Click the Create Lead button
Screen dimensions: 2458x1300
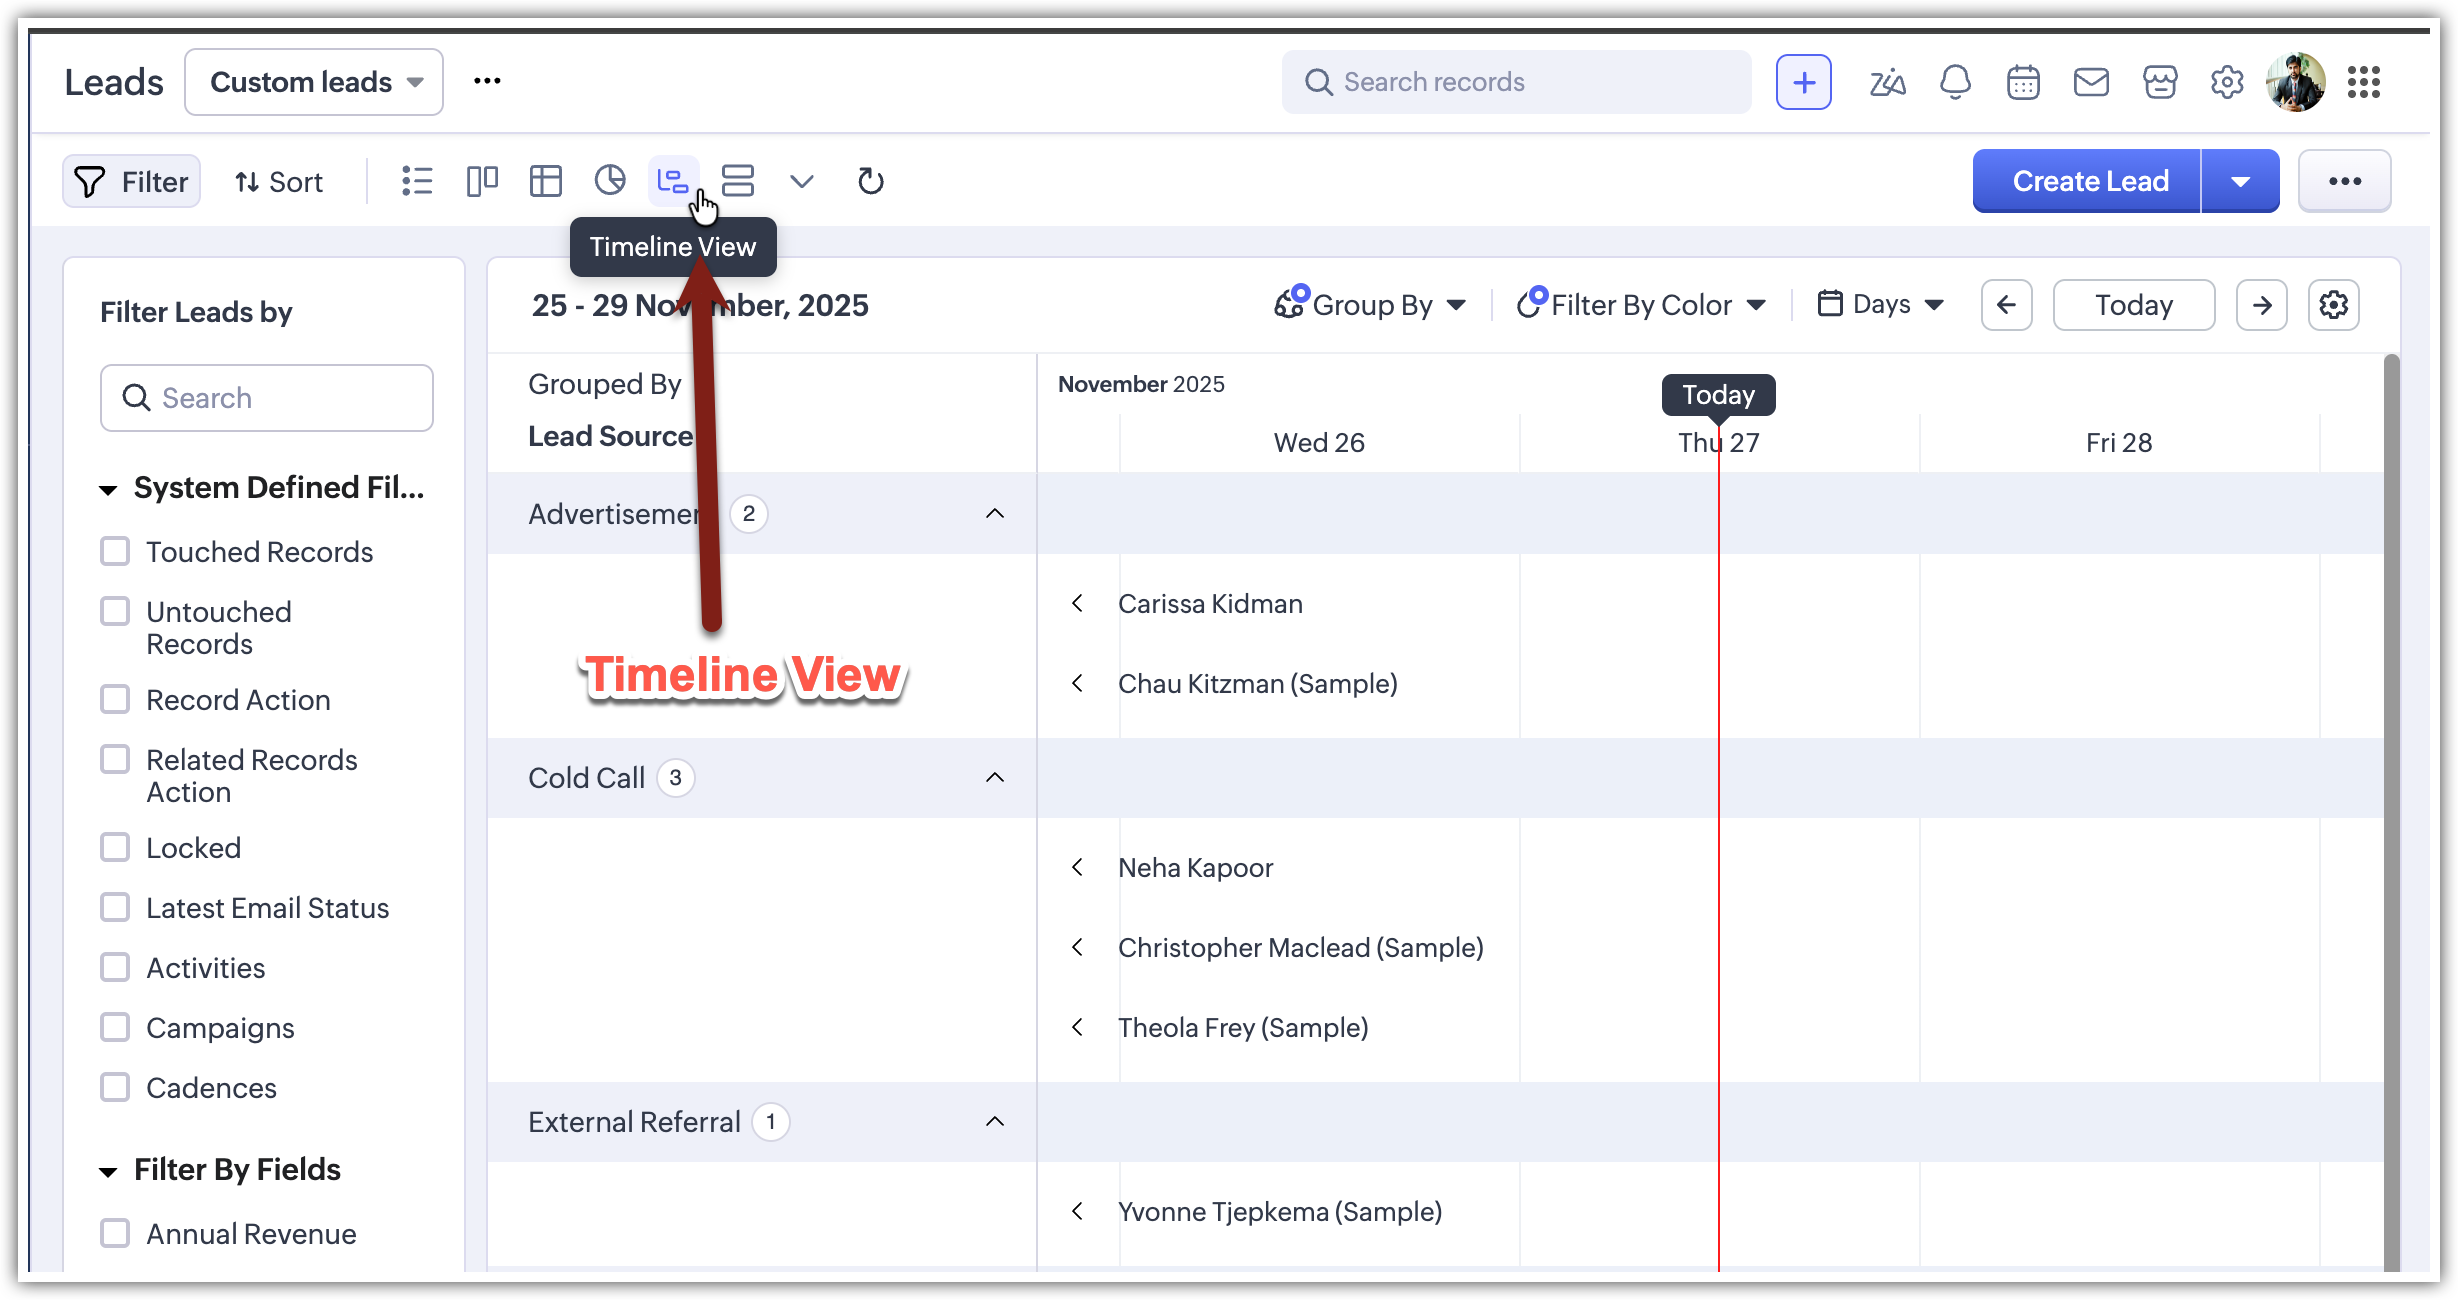pos(2088,181)
